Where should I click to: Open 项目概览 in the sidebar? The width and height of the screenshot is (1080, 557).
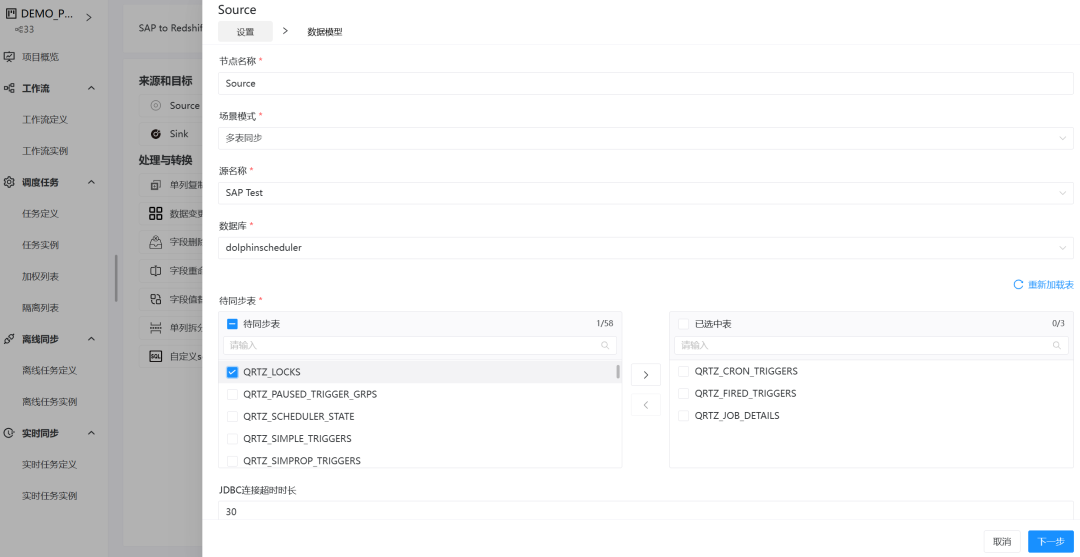tap(41, 57)
